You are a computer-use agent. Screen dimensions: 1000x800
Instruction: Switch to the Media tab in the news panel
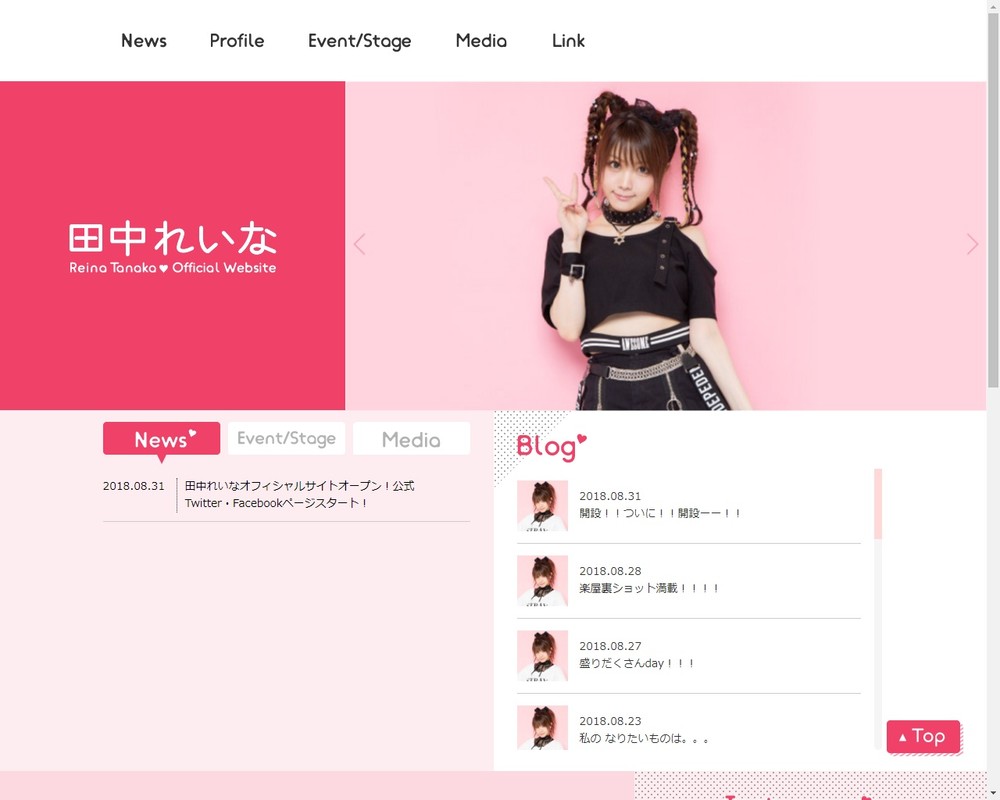[x=411, y=438]
